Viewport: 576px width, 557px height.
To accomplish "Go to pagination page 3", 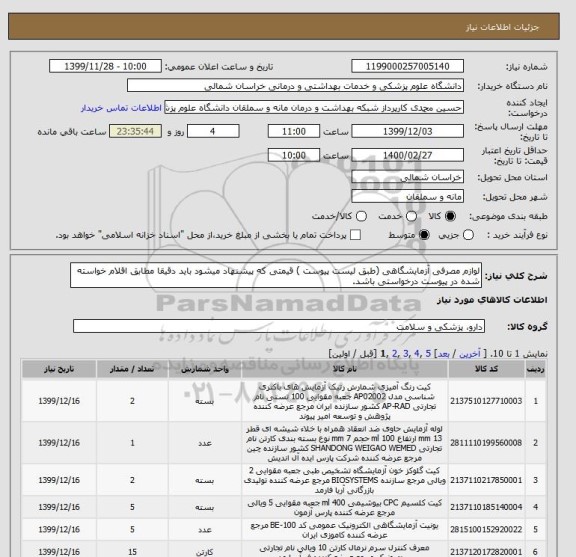I will (406, 354).
